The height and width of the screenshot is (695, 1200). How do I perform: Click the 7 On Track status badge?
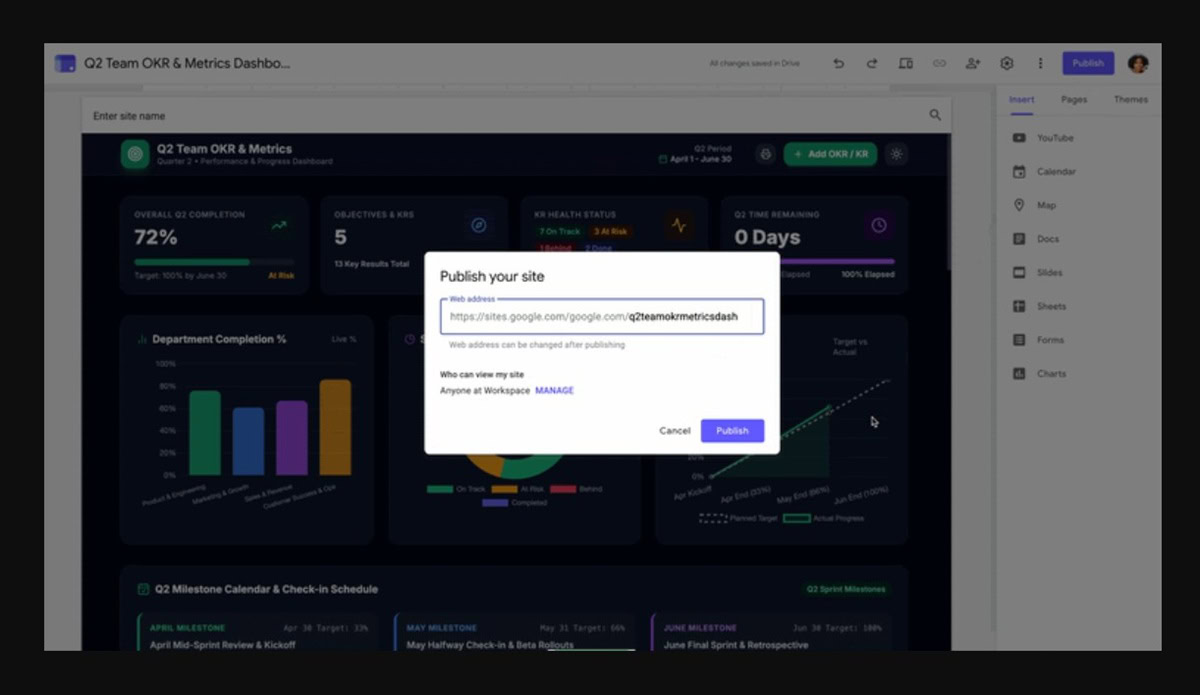(x=560, y=232)
